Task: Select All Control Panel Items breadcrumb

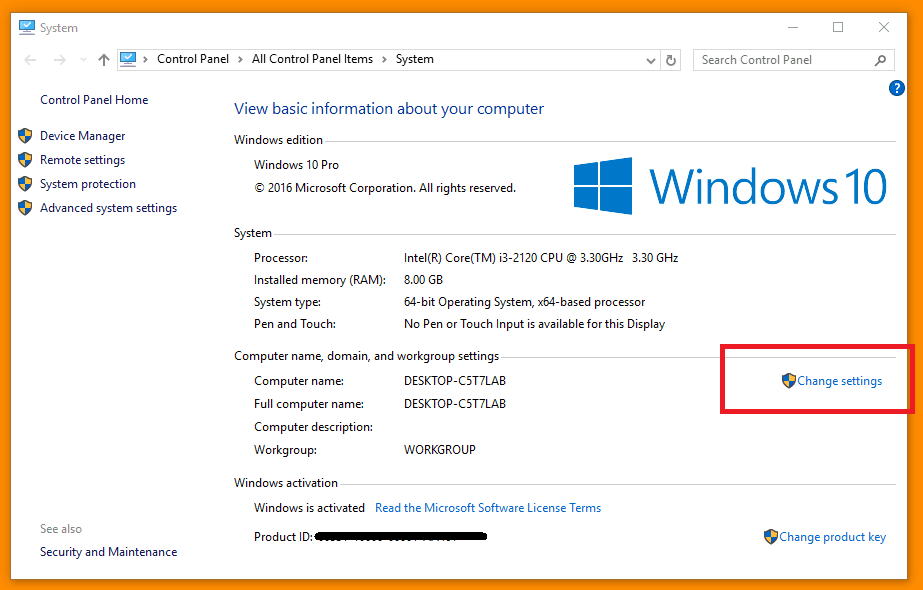Action: tap(312, 60)
